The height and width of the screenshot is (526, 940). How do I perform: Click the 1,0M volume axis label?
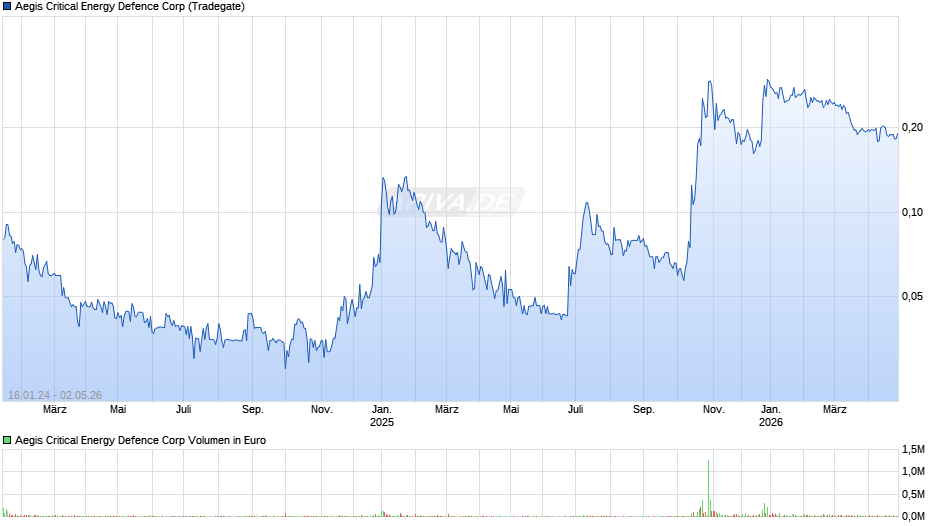pyautogui.click(x=913, y=471)
